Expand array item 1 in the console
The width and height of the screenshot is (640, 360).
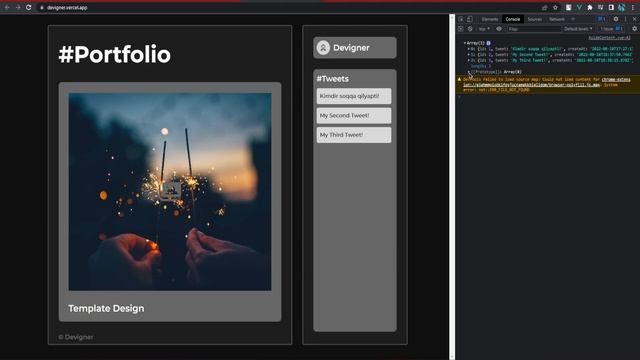coord(469,54)
